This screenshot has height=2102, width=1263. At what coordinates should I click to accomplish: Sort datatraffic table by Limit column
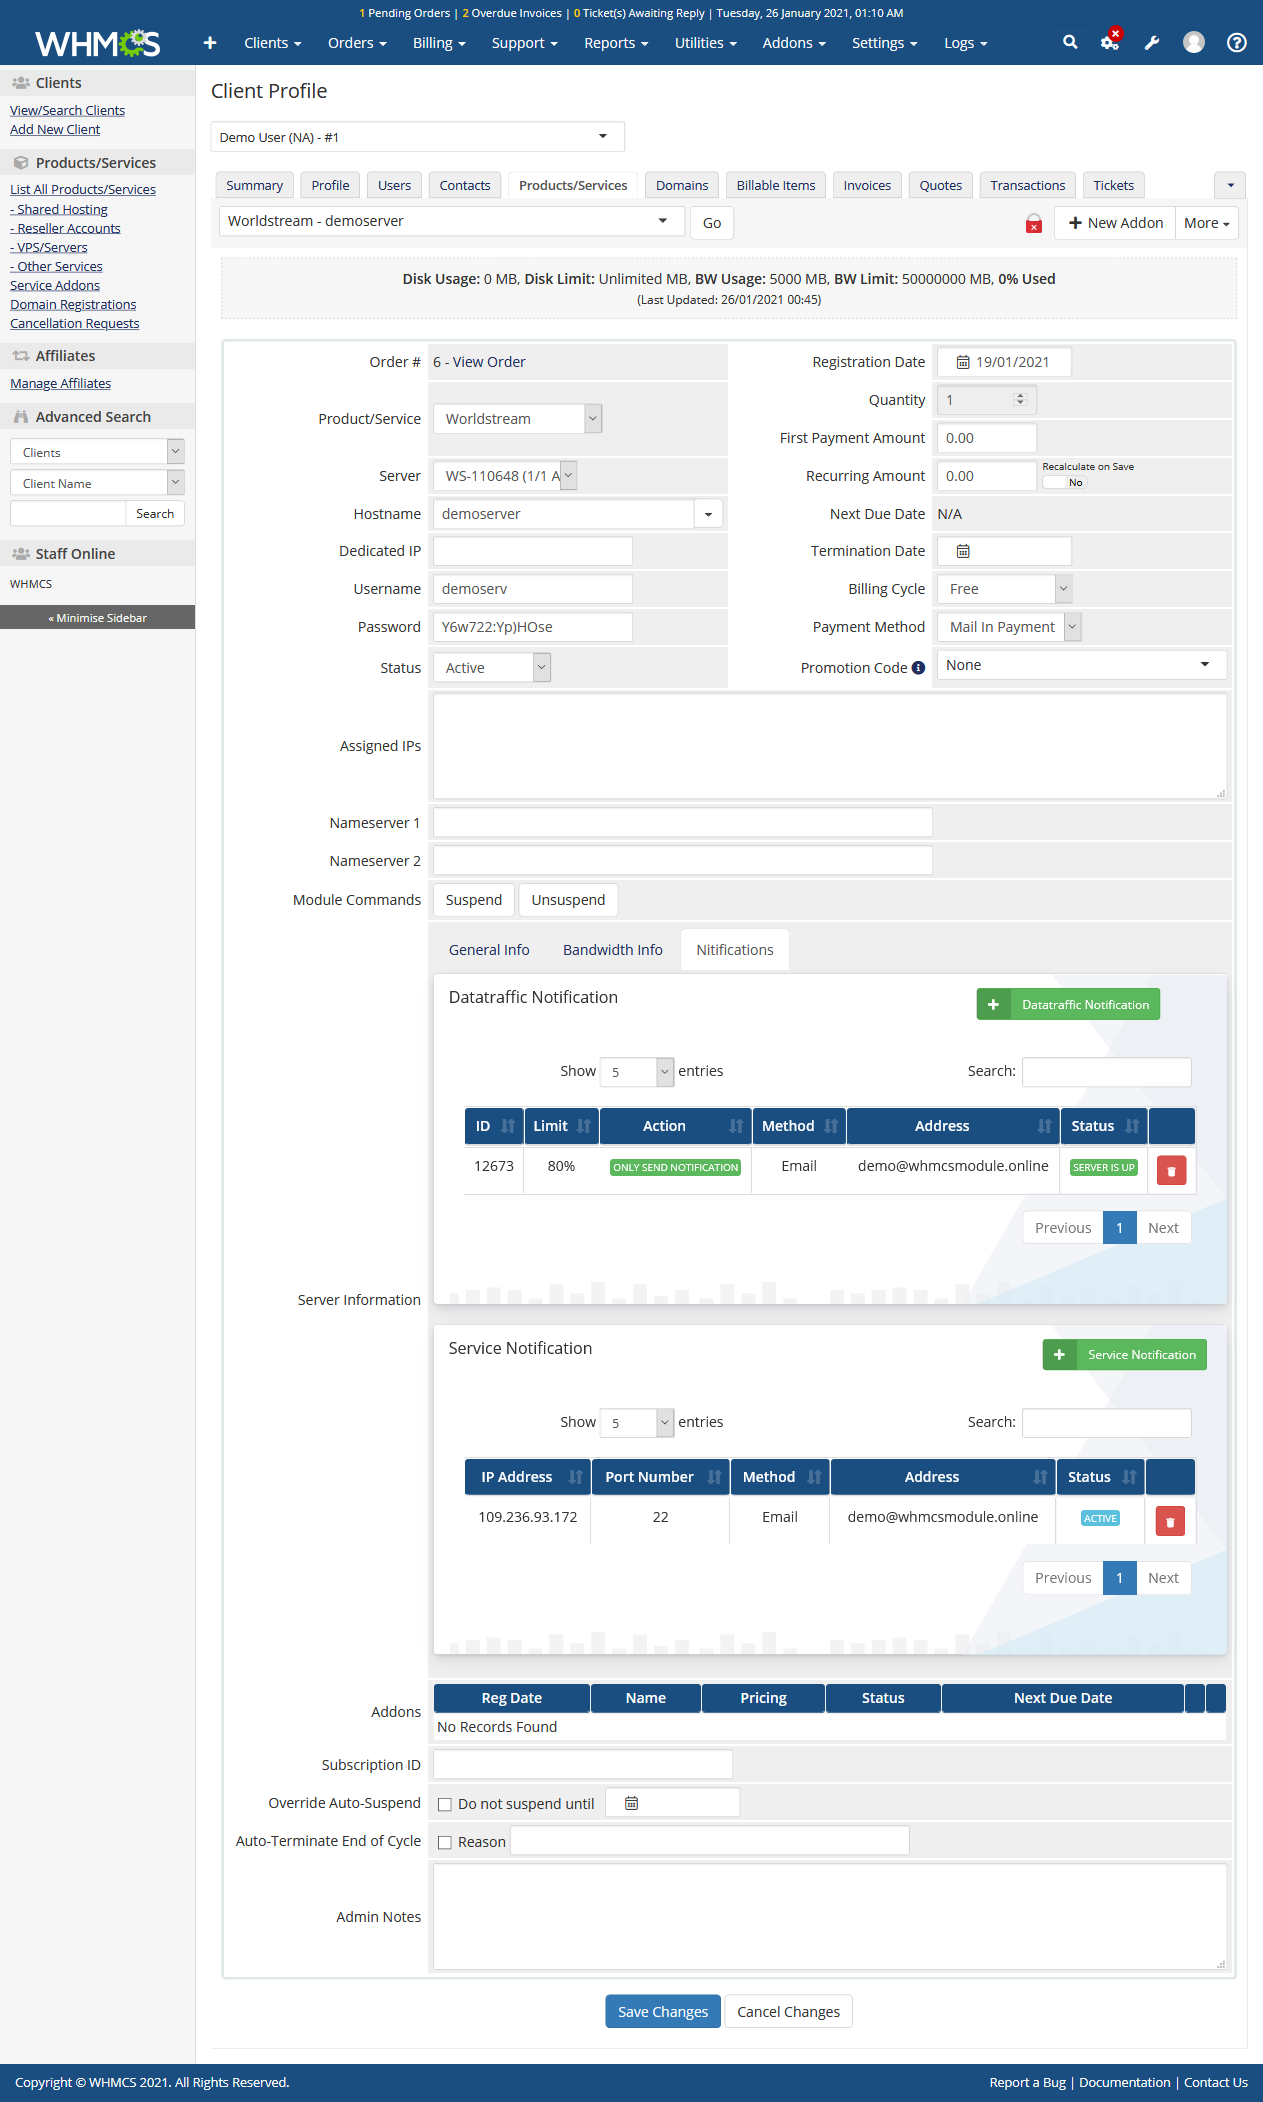click(x=561, y=1126)
